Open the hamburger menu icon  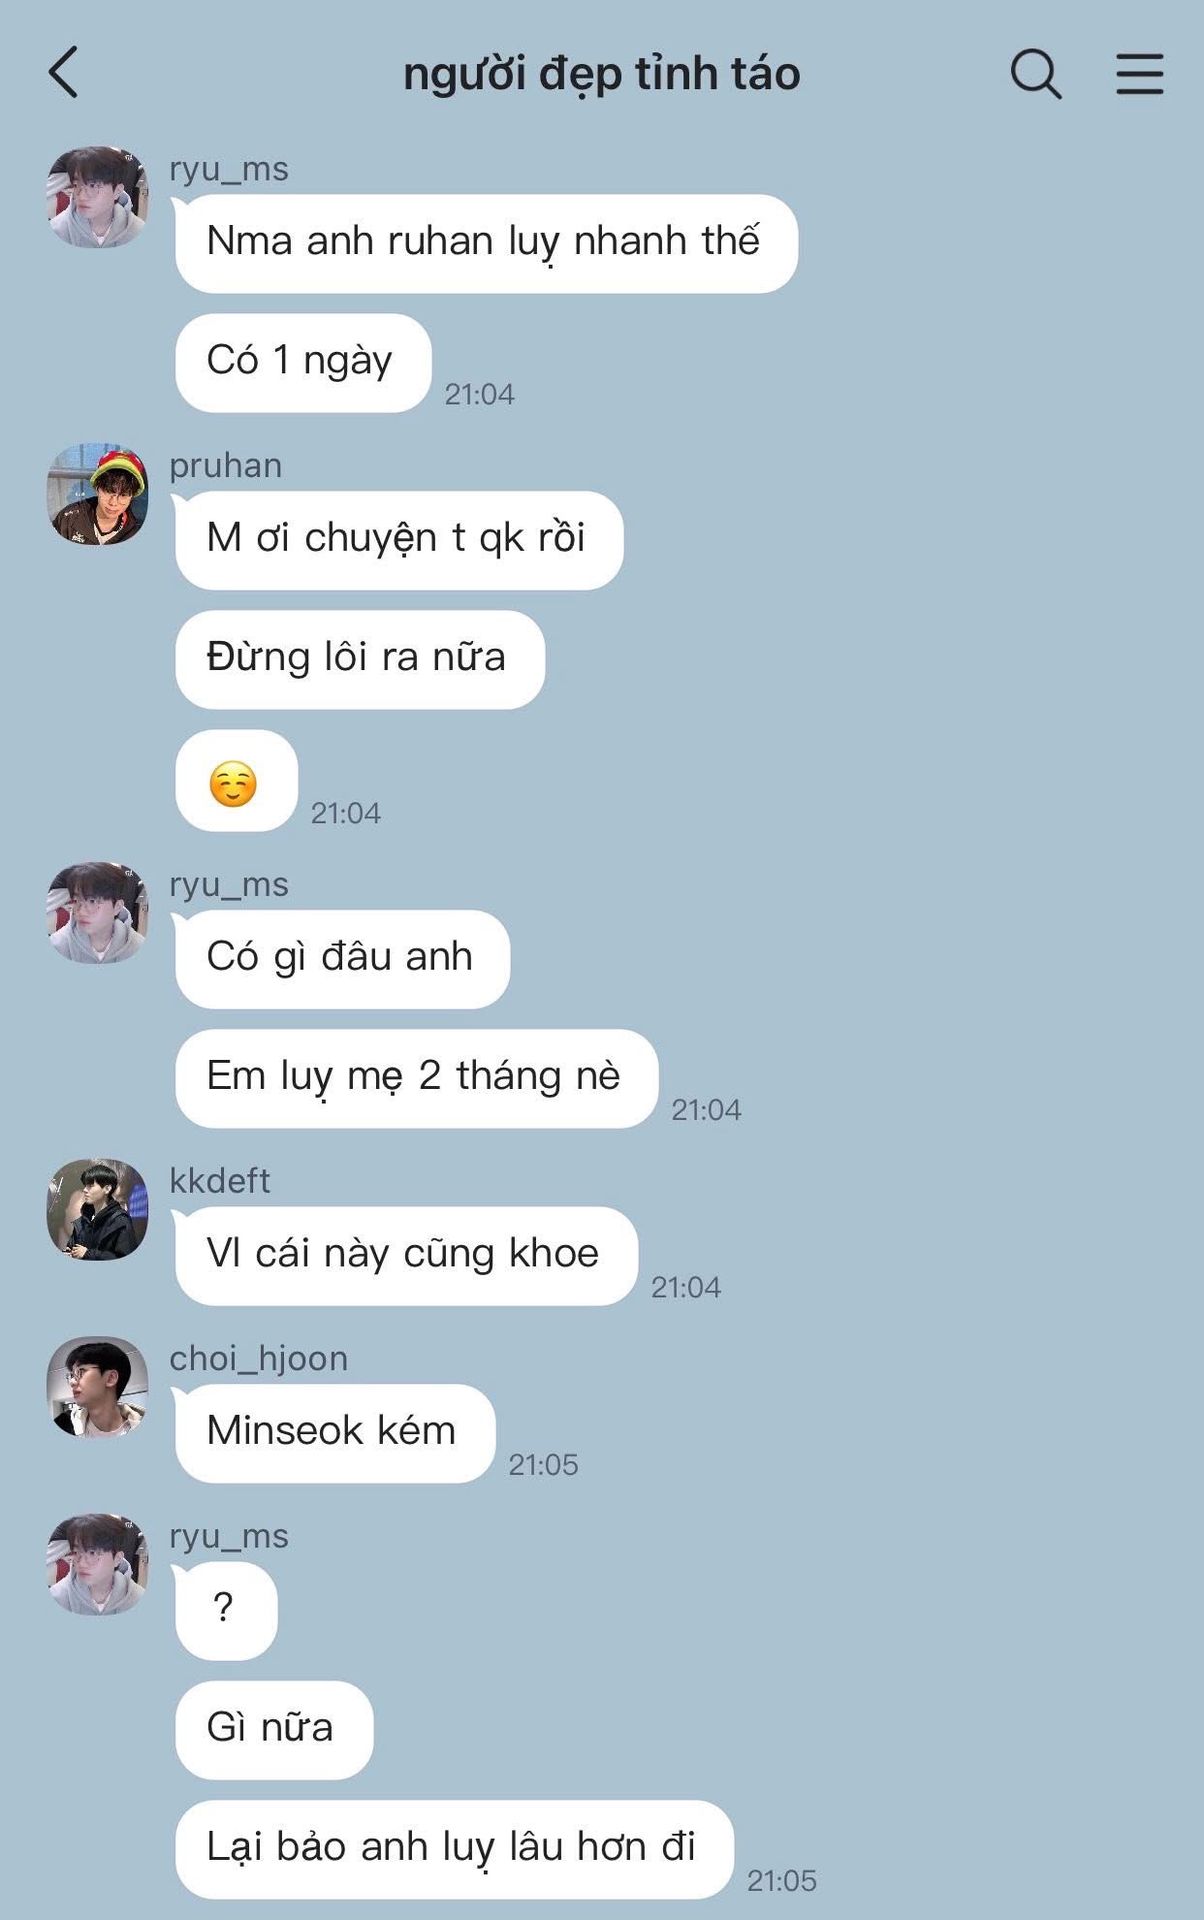pos(1140,74)
